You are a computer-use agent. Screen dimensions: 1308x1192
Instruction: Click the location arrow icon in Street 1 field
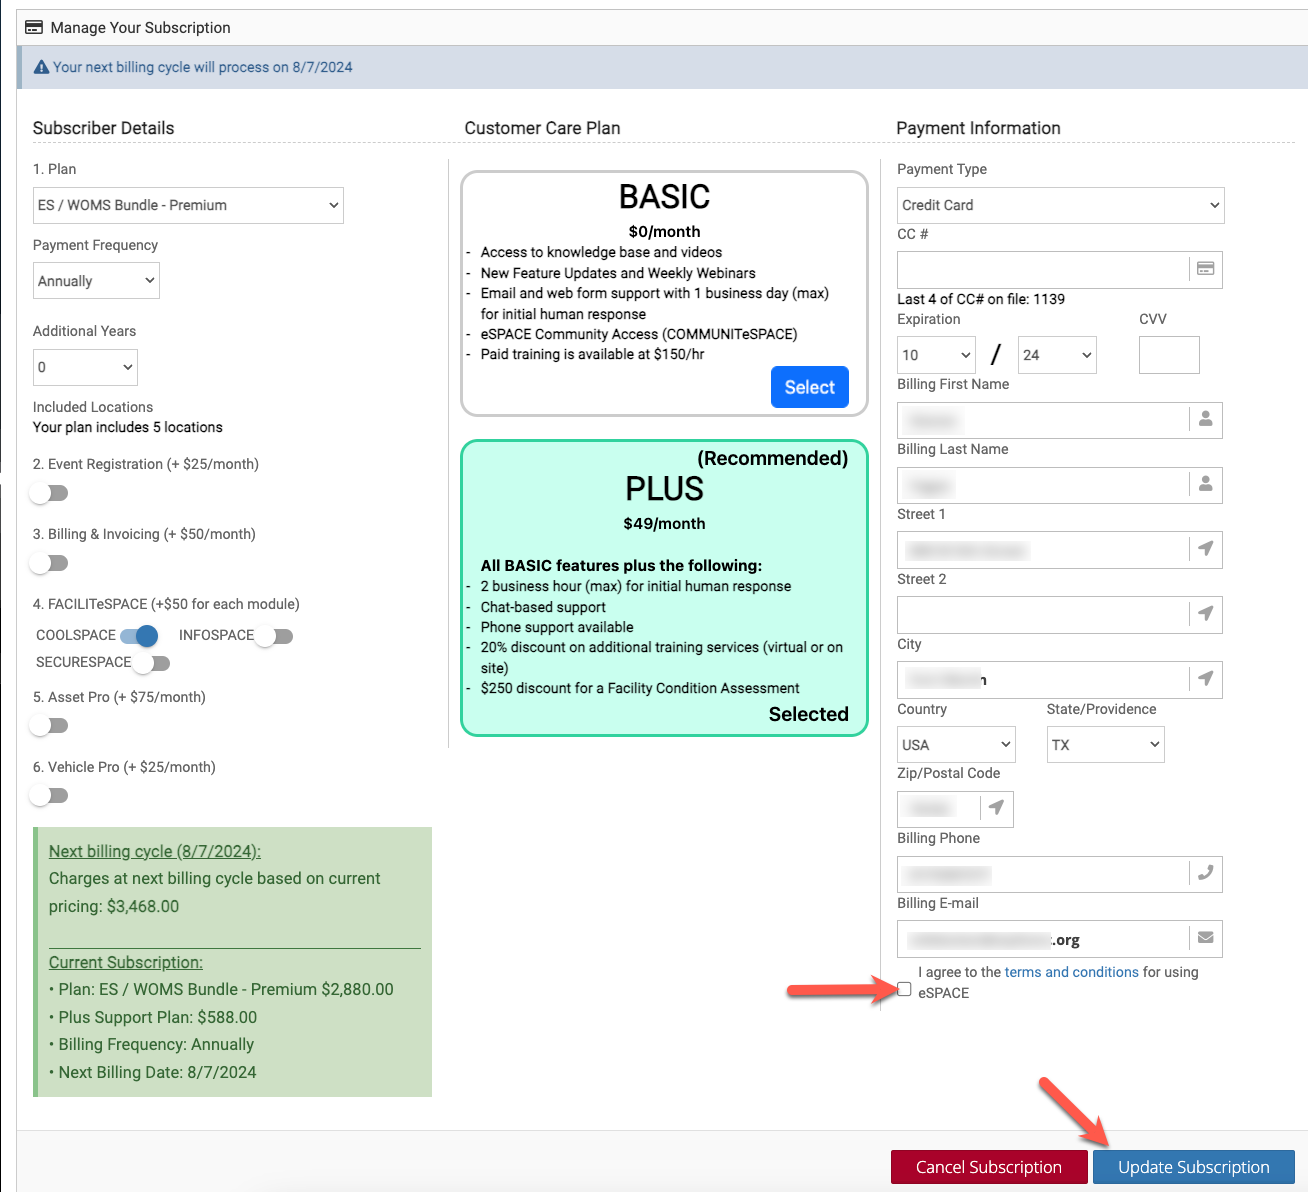(x=1205, y=549)
